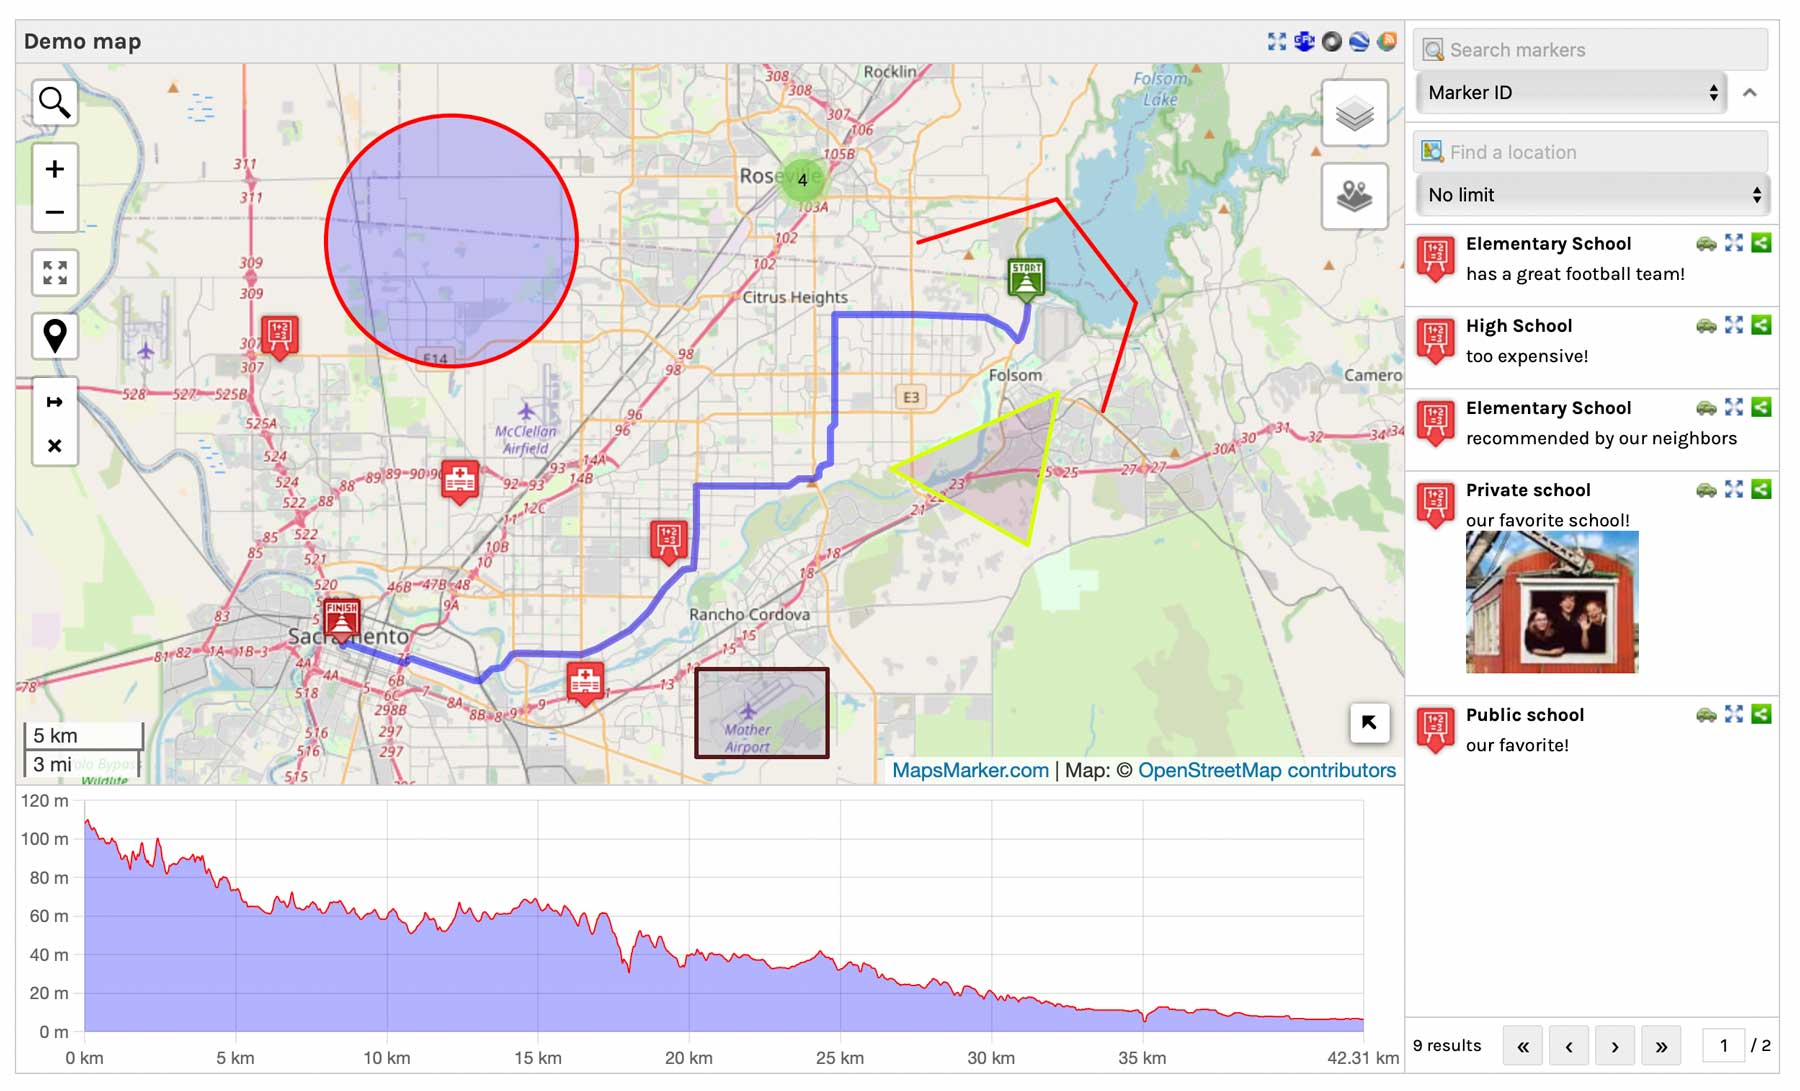Open the map in Google Earth
1800x1091 pixels.
pos(1360,41)
